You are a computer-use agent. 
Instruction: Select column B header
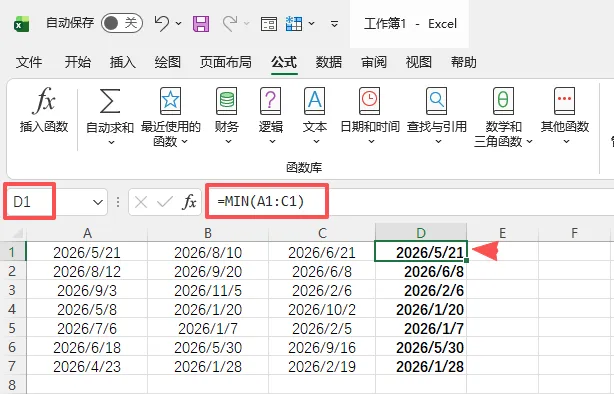(208, 233)
